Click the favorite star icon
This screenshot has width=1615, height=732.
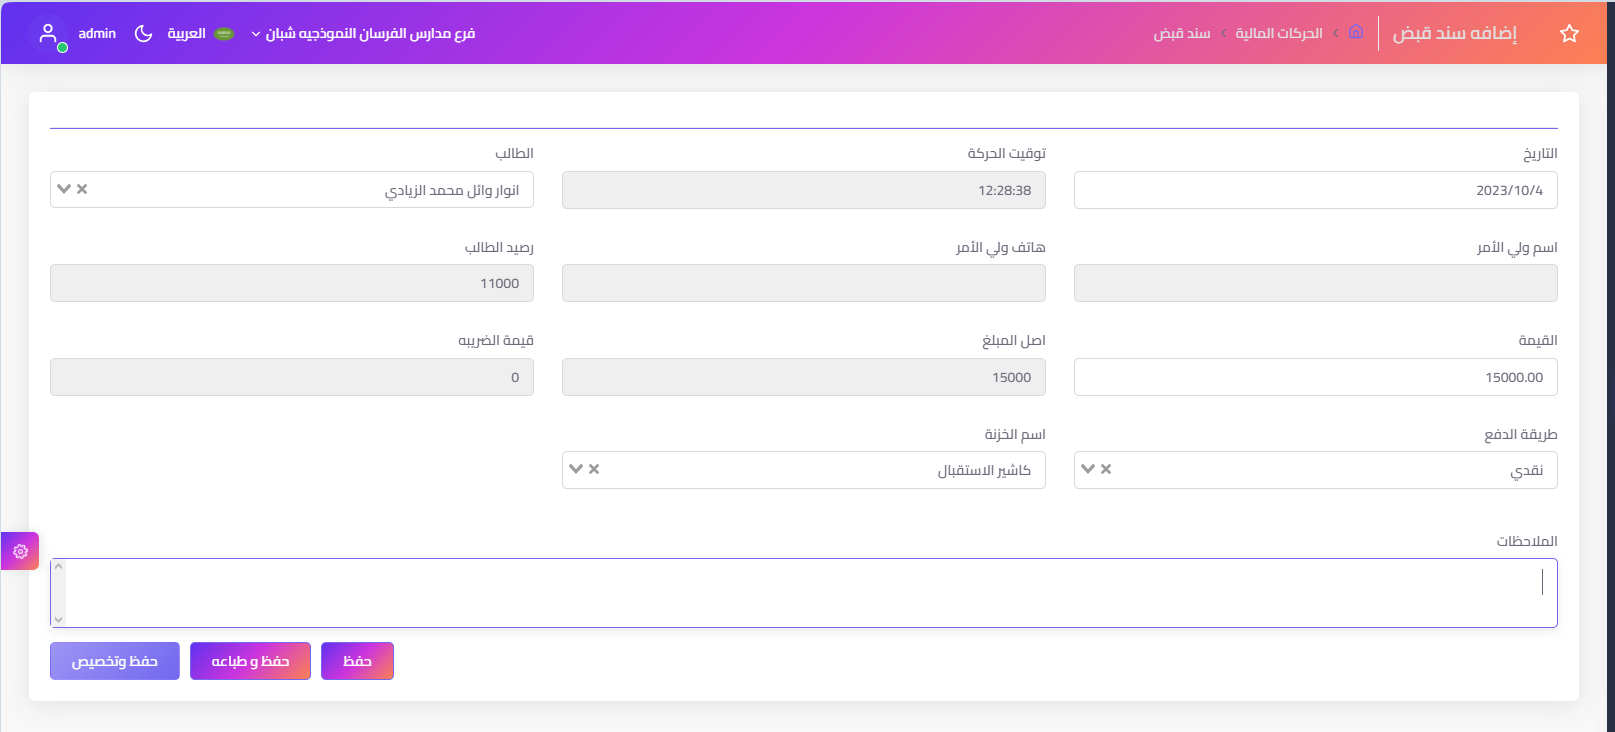1569,34
